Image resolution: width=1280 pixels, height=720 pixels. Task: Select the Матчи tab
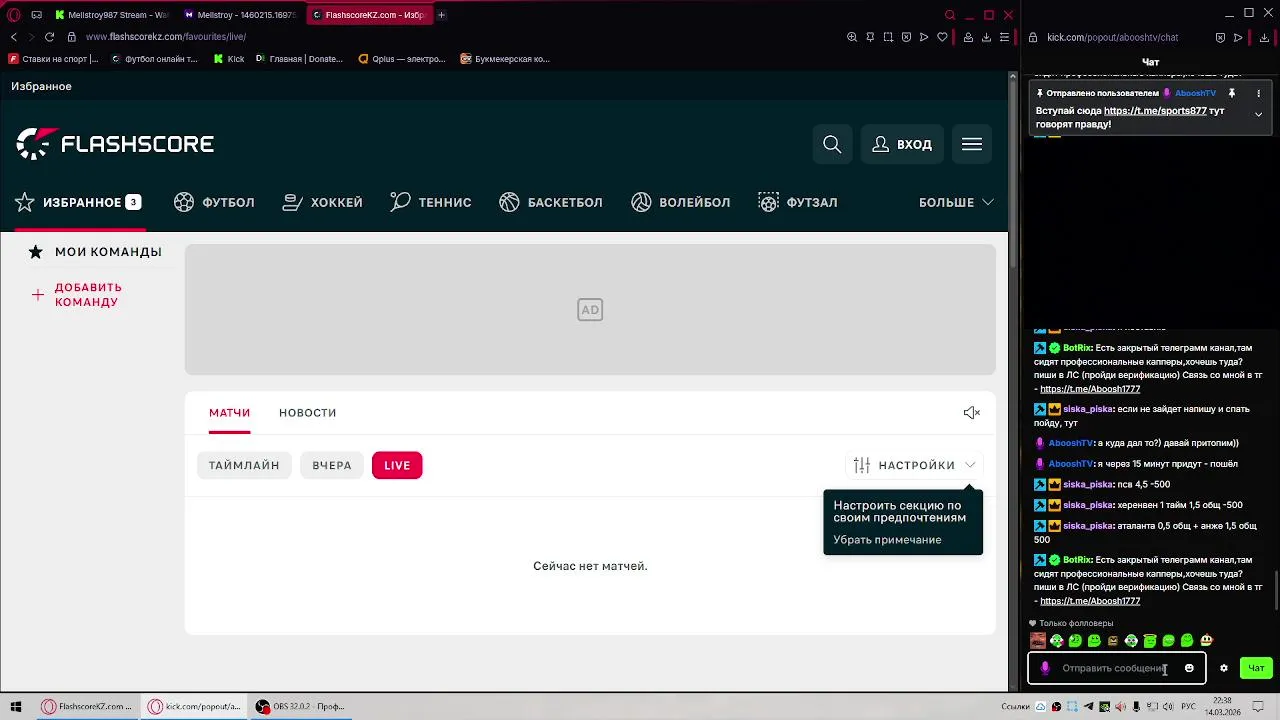(230, 413)
